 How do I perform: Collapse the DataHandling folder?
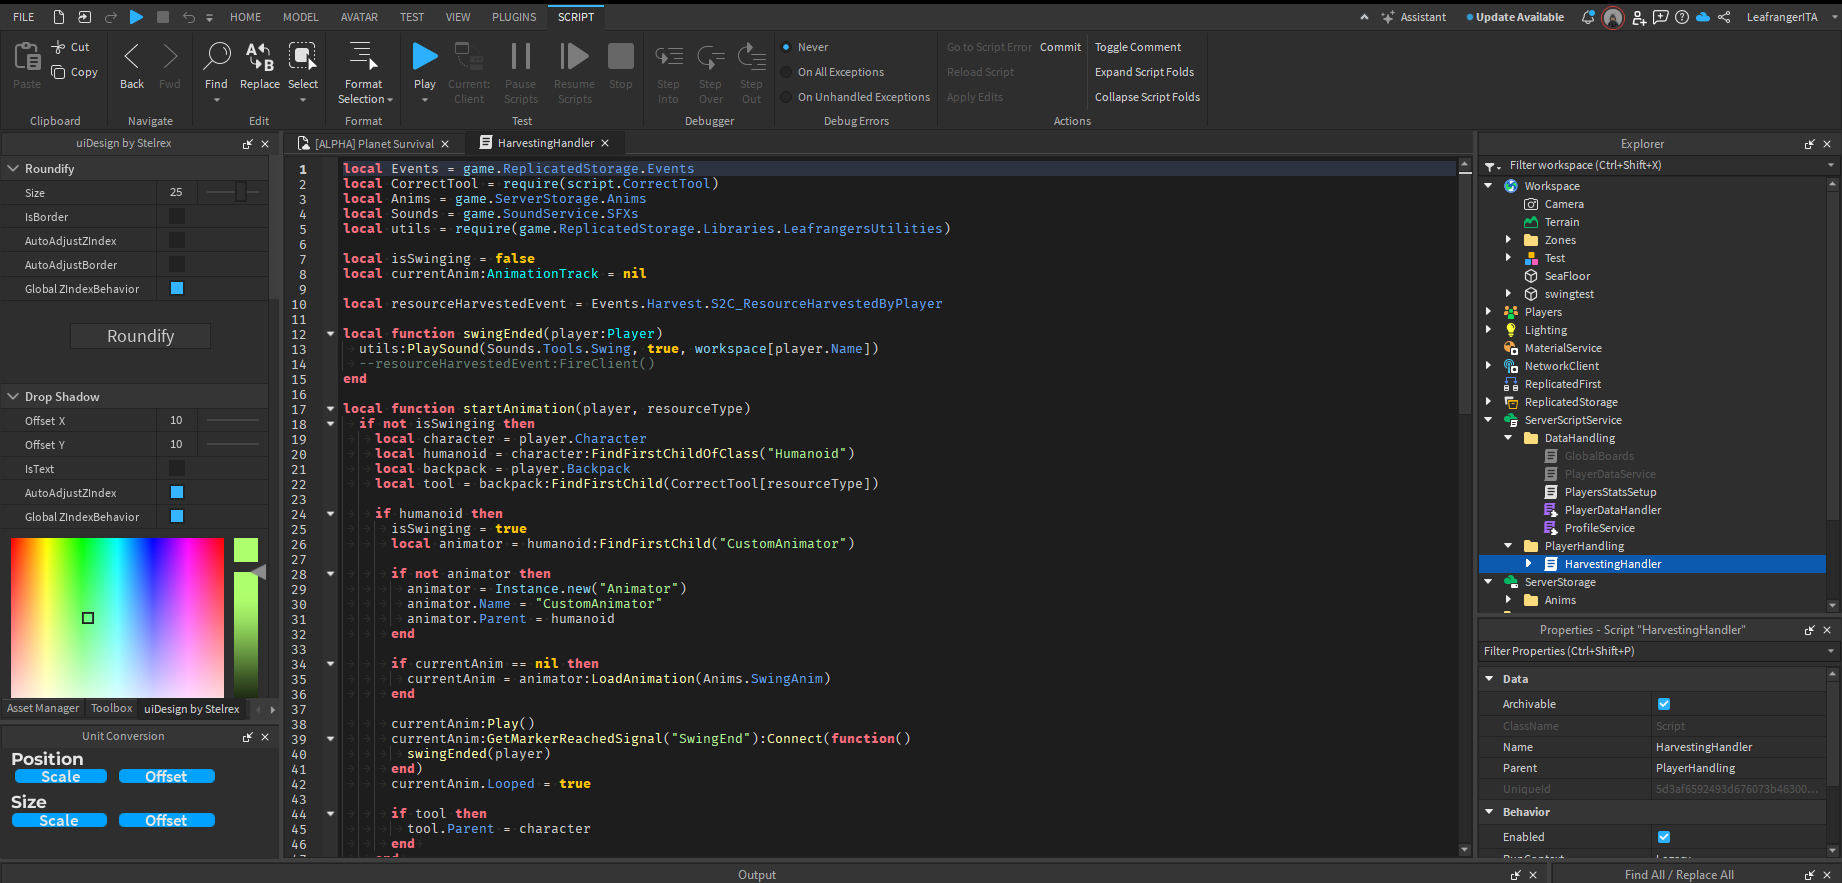pyautogui.click(x=1508, y=438)
